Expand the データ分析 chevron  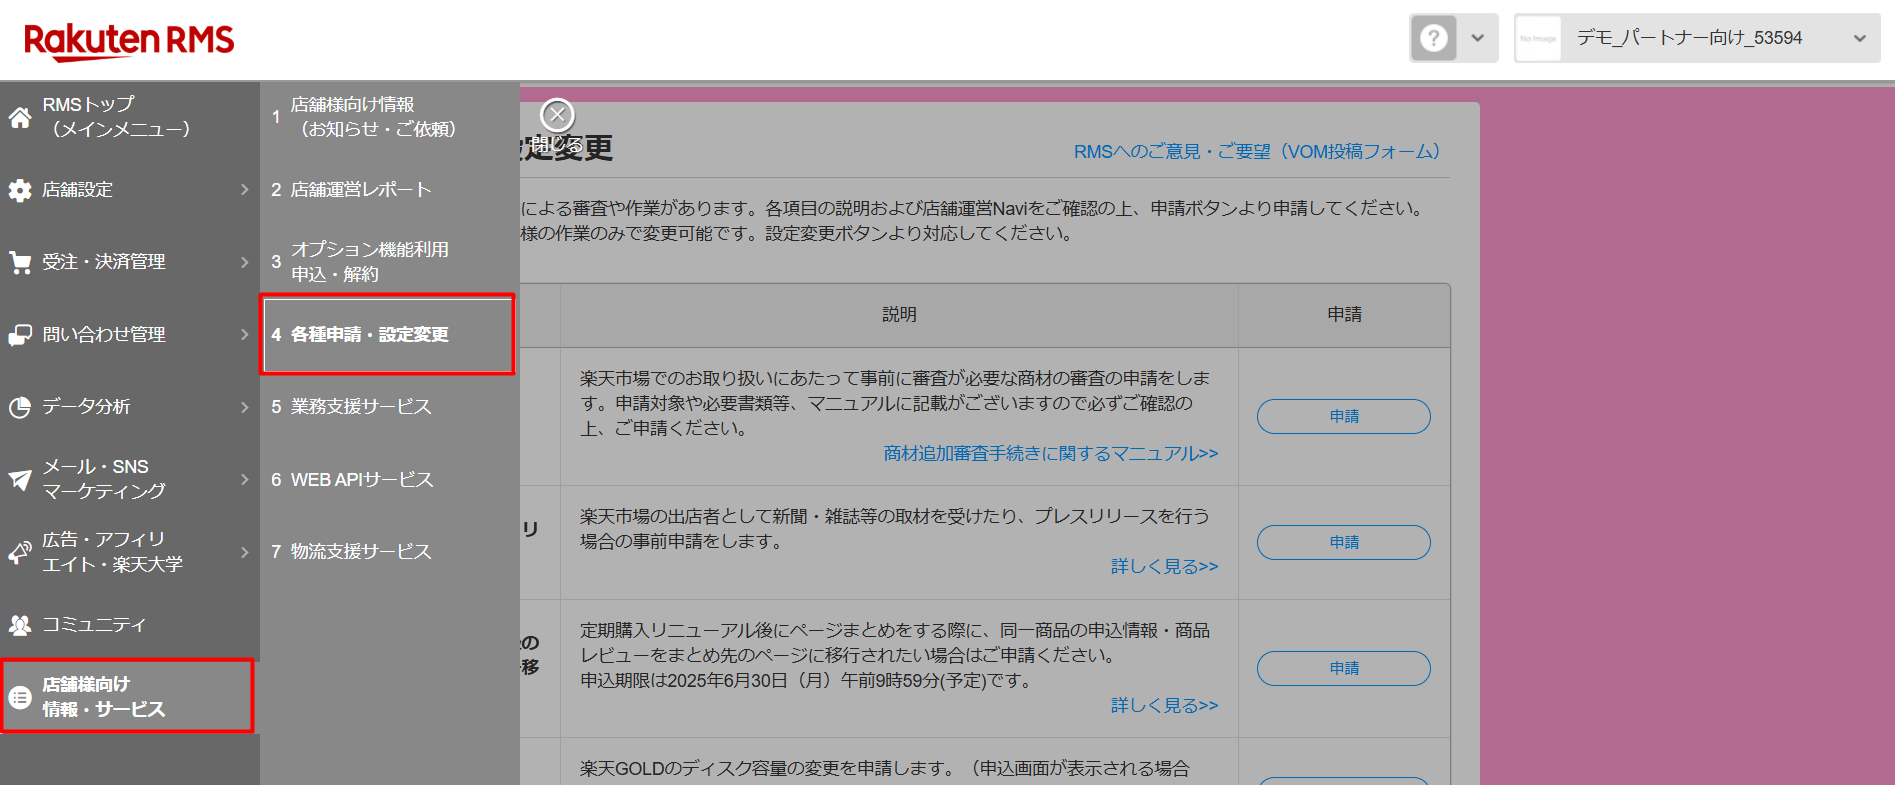click(245, 407)
